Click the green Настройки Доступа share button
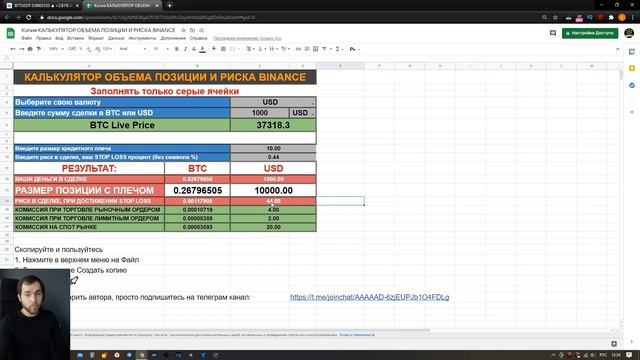This screenshot has height=360, width=640. pyautogui.click(x=590, y=33)
